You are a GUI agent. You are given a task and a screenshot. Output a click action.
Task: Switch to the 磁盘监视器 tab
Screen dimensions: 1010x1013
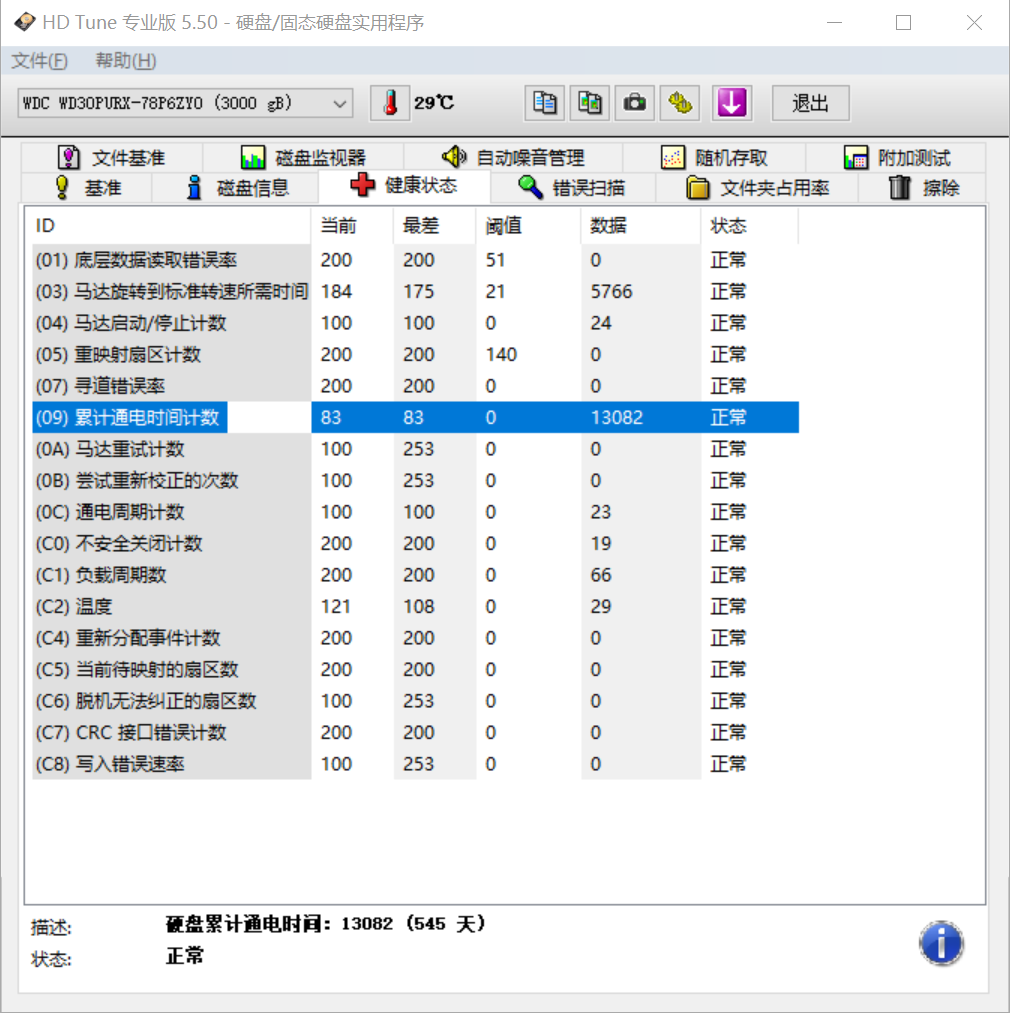coord(303,157)
